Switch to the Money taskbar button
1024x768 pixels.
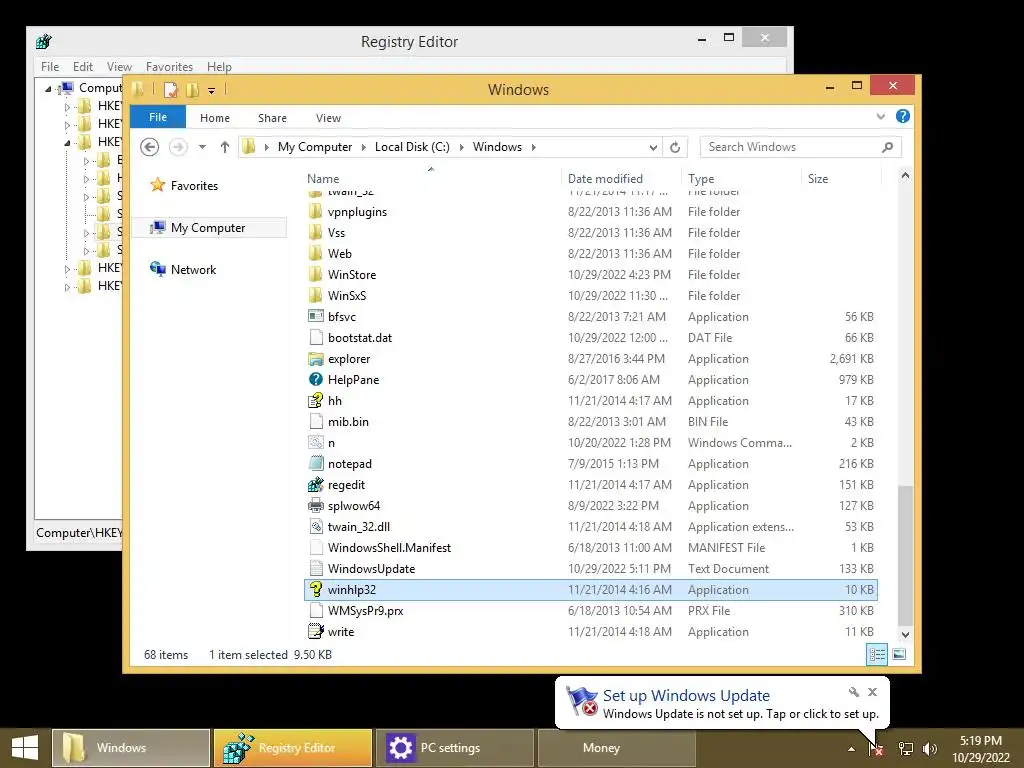(616, 748)
